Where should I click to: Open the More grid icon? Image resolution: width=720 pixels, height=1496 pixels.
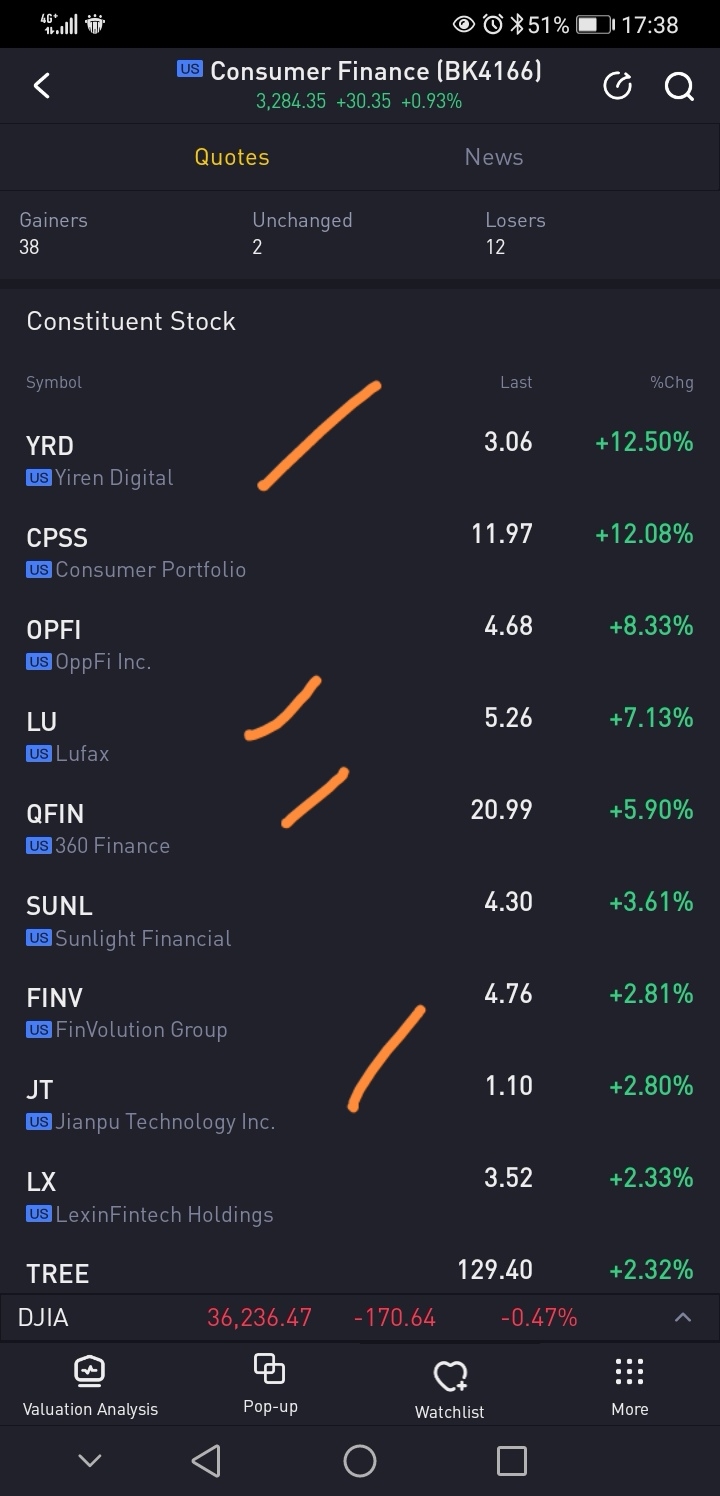pos(629,1371)
